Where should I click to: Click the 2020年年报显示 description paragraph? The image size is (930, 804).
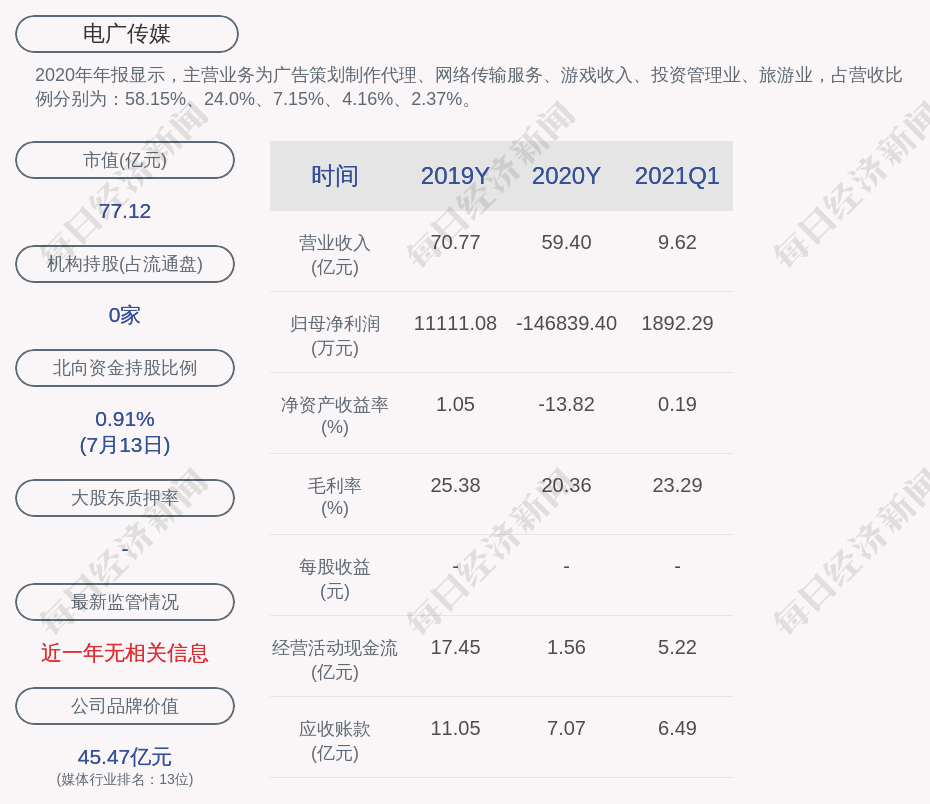click(469, 87)
